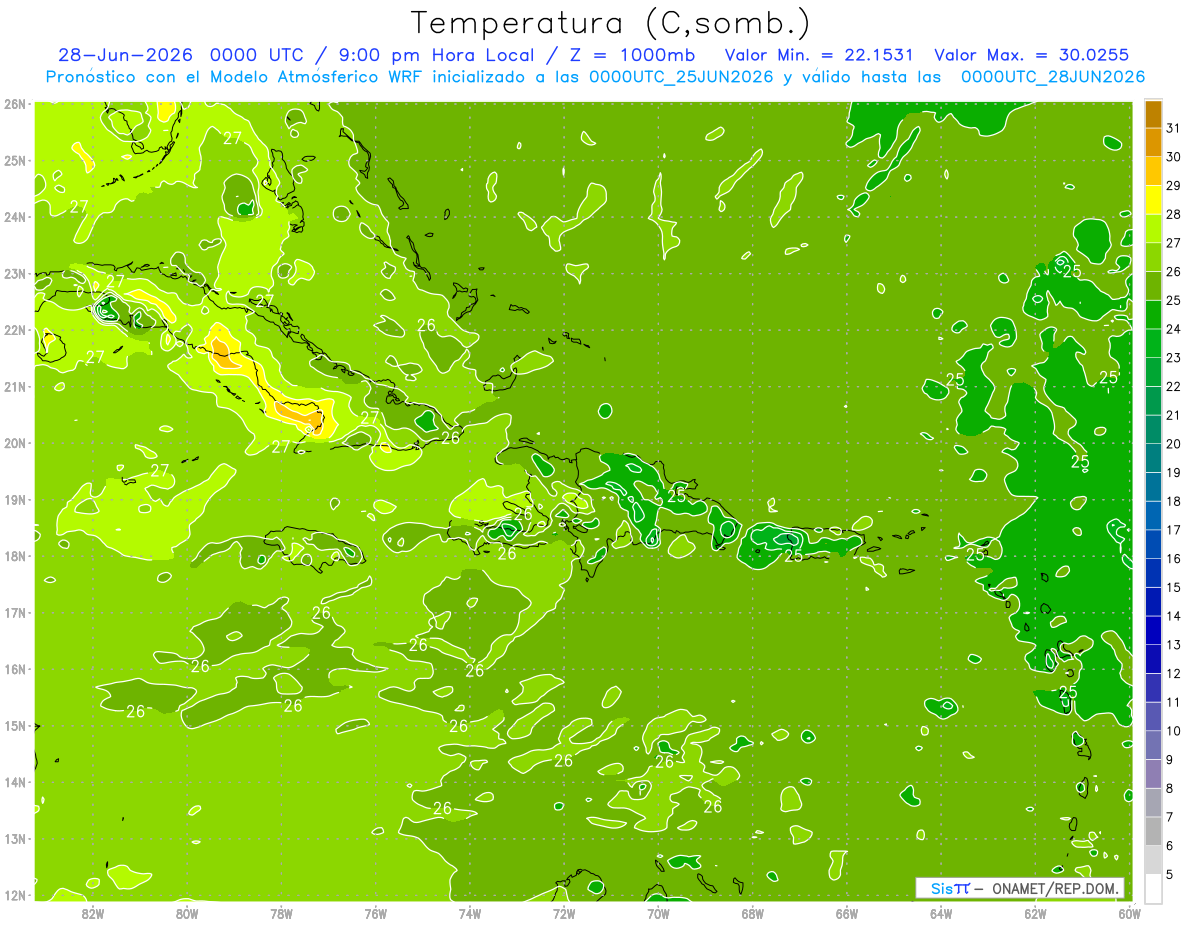Click the orange swatch between 30 and 31
Image resolution: width=1200 pixels, height=927 pixels.
coord(1153,142)
